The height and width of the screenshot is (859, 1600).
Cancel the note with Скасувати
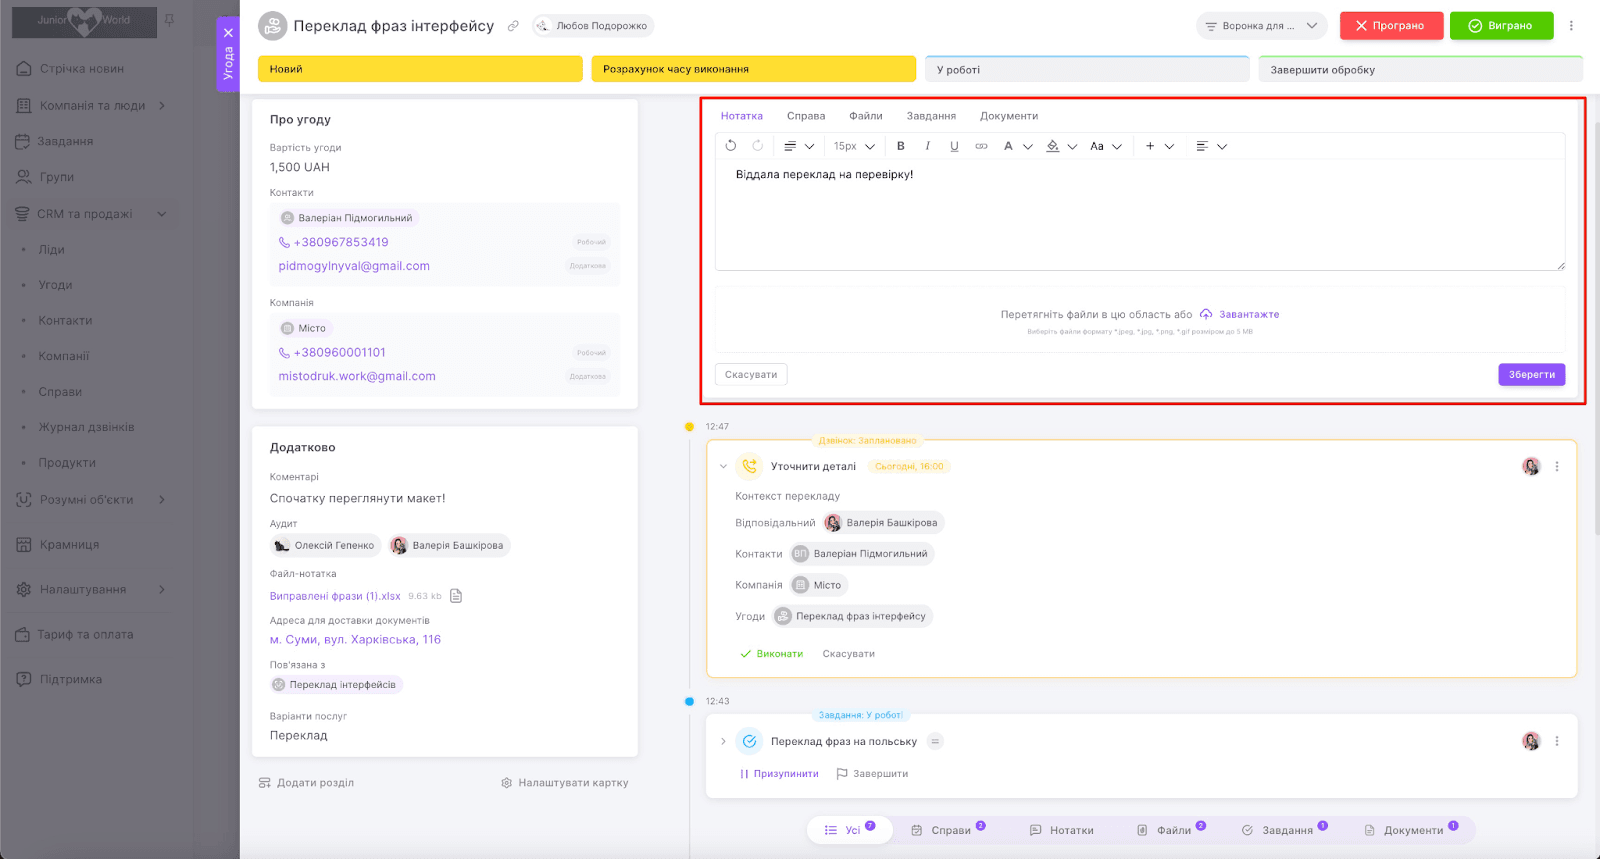click(751, 374)
